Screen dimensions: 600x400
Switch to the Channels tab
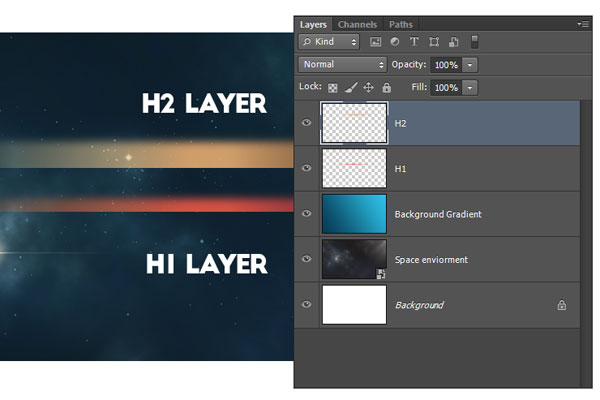point(357,24)
